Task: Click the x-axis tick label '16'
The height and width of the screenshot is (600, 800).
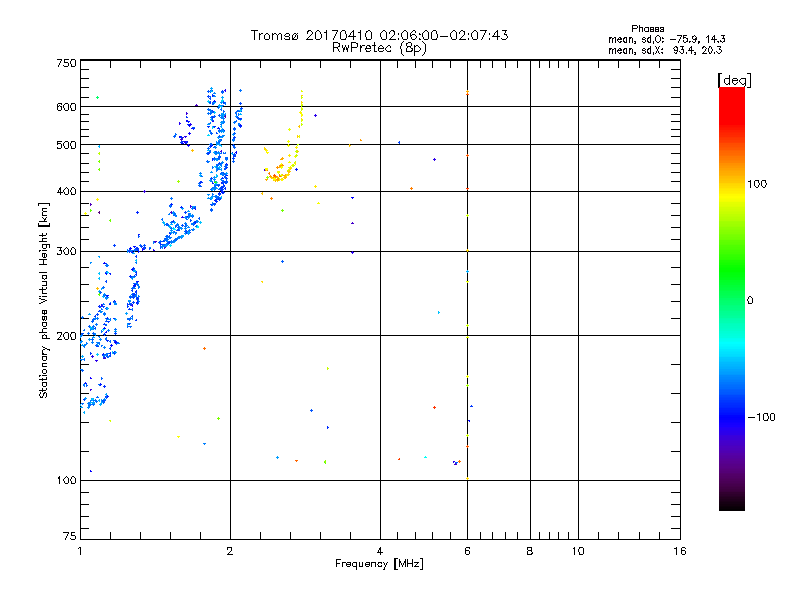Action: click(x=680, y=551)
